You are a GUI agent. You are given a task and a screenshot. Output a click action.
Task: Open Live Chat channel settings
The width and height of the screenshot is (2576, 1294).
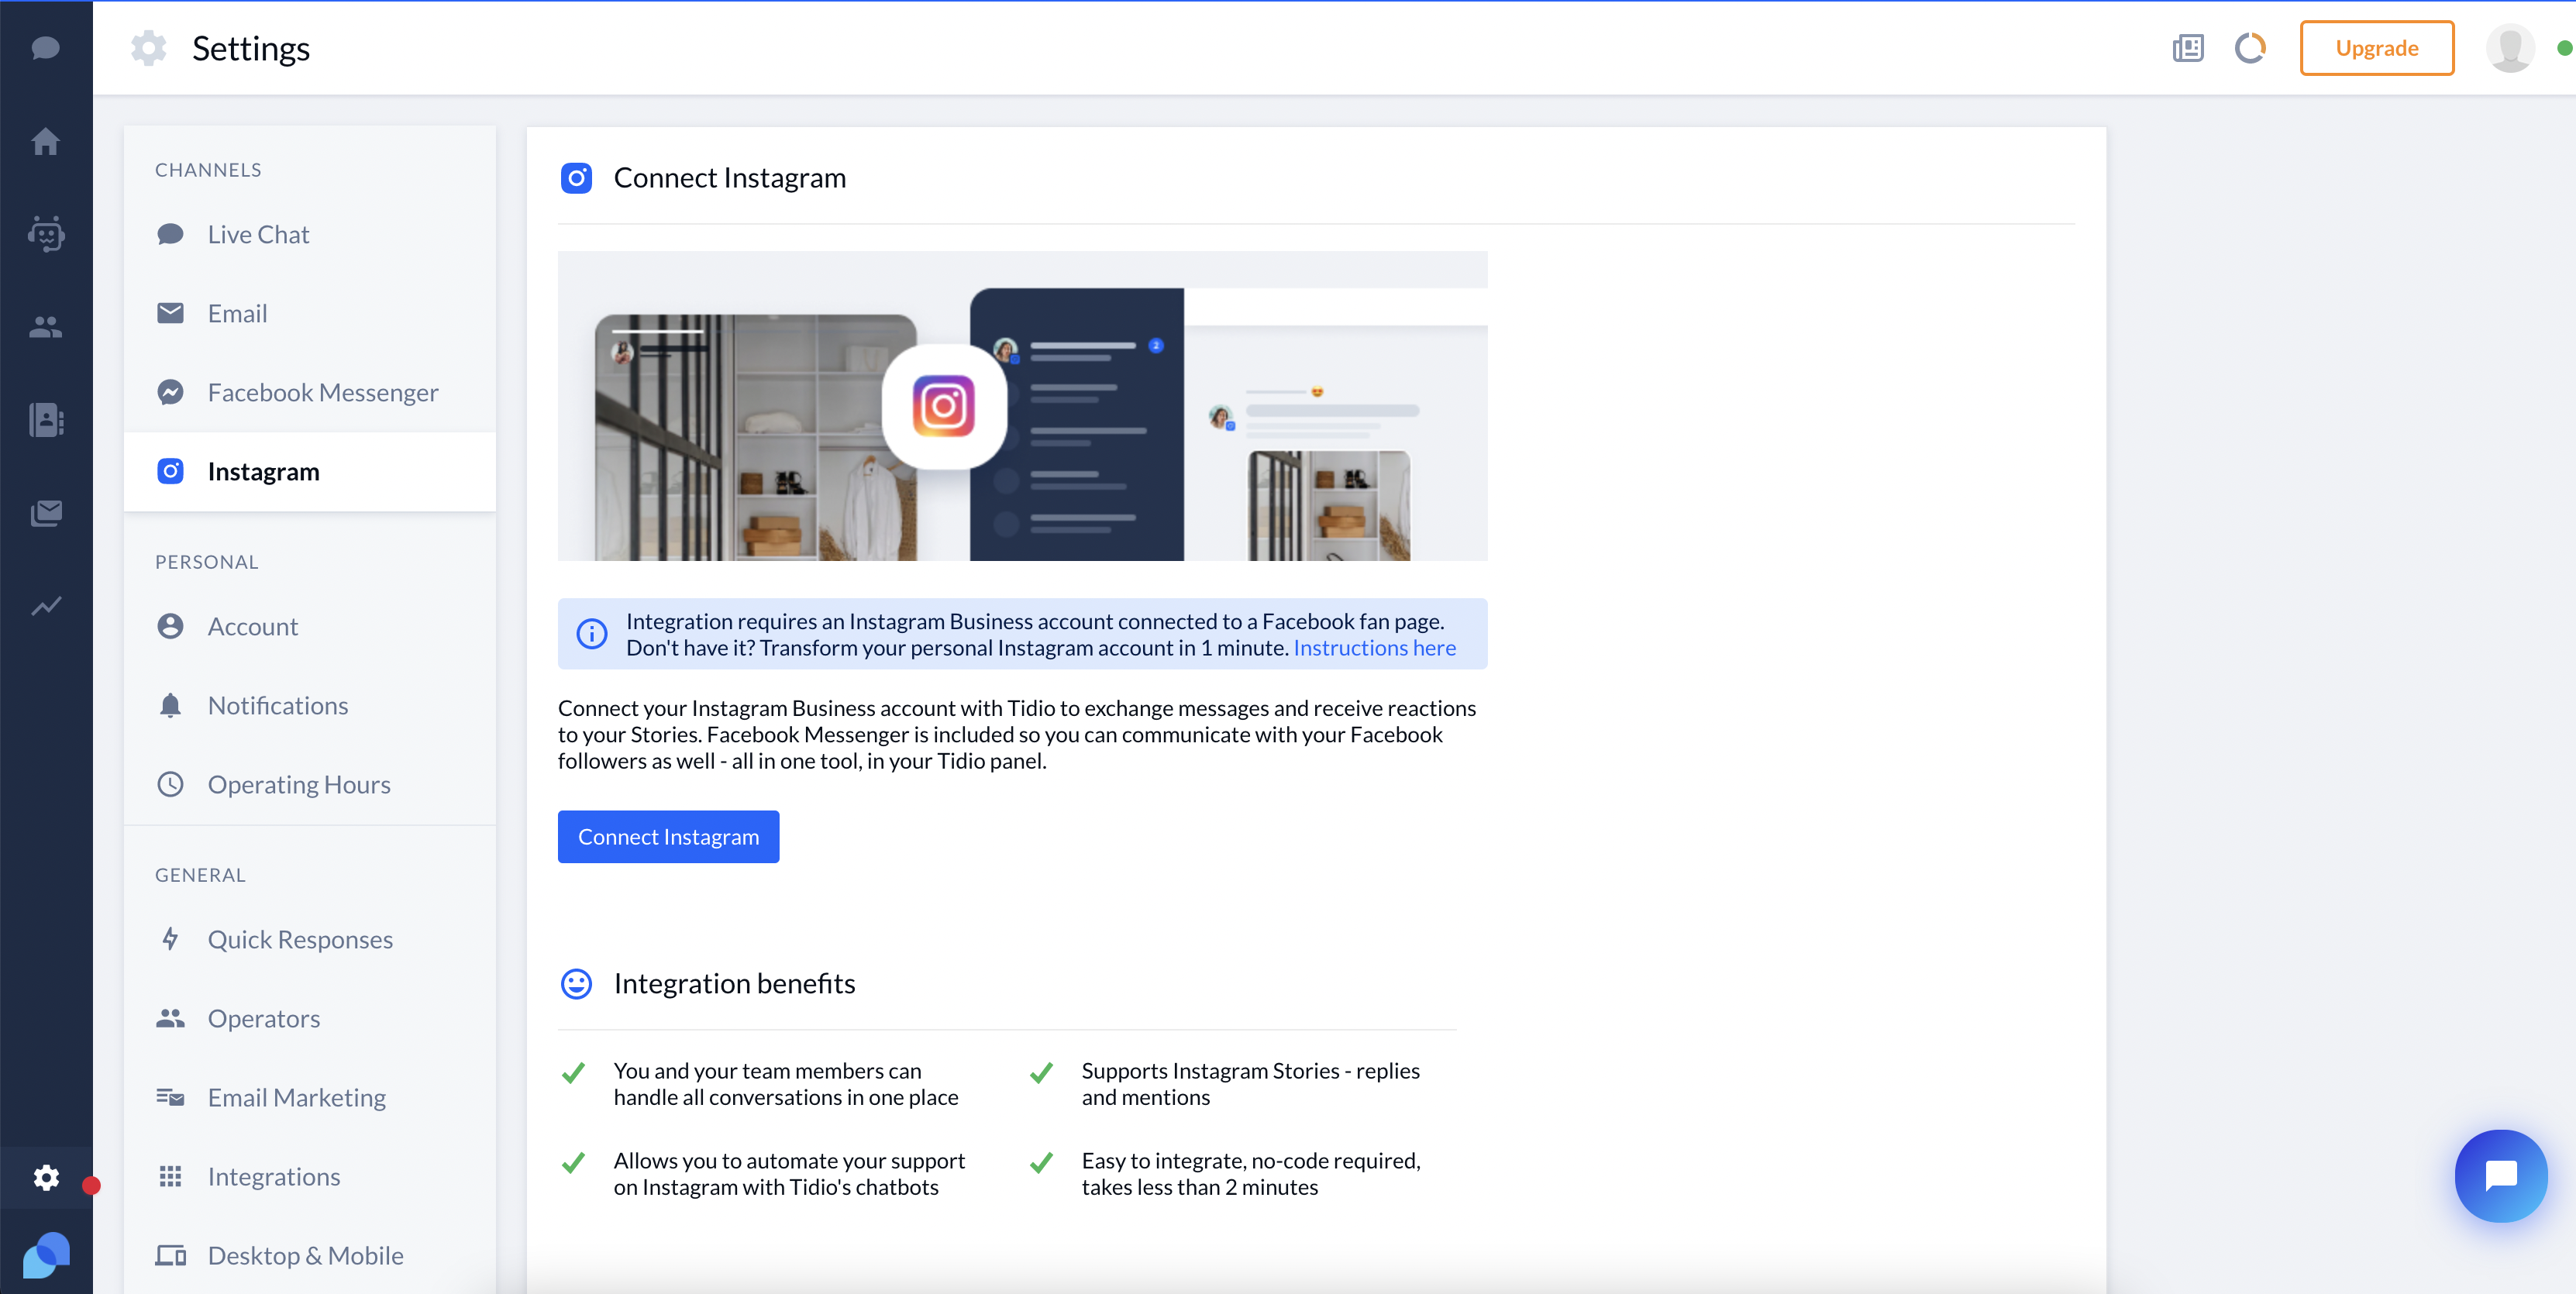click(x=310, y=234)
